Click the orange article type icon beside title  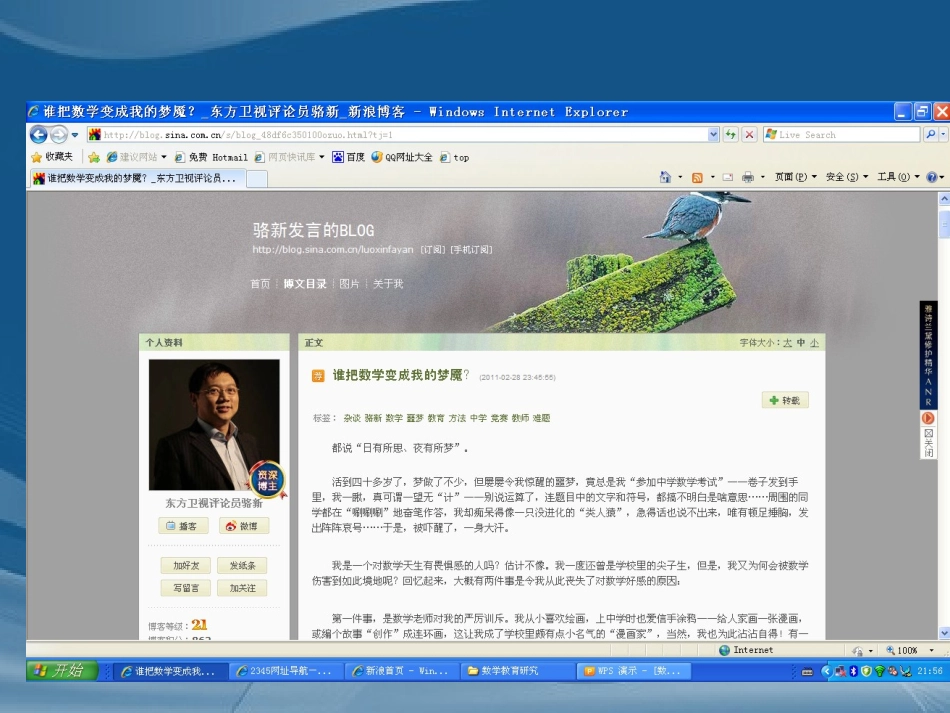(x=318, y=376)
